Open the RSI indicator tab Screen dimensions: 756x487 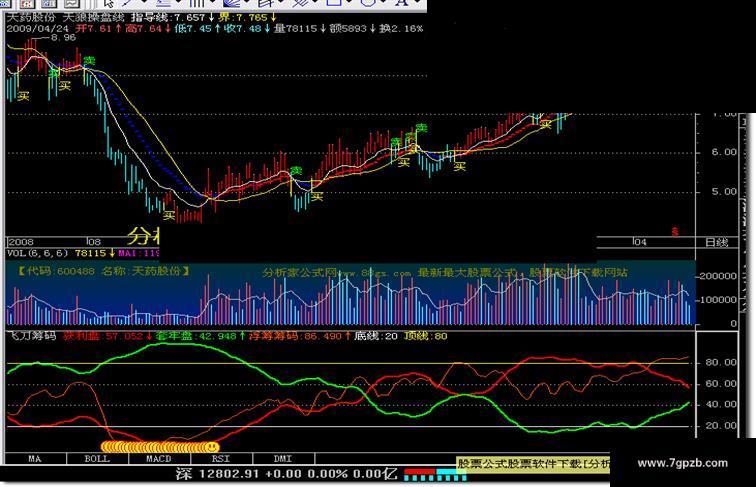pos(221,459)
